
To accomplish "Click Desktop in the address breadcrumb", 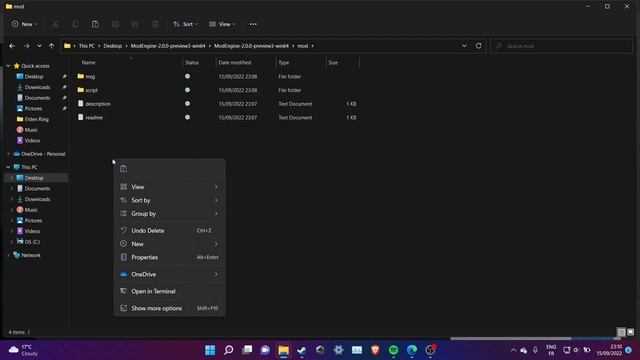I will [x=113, y=46].
